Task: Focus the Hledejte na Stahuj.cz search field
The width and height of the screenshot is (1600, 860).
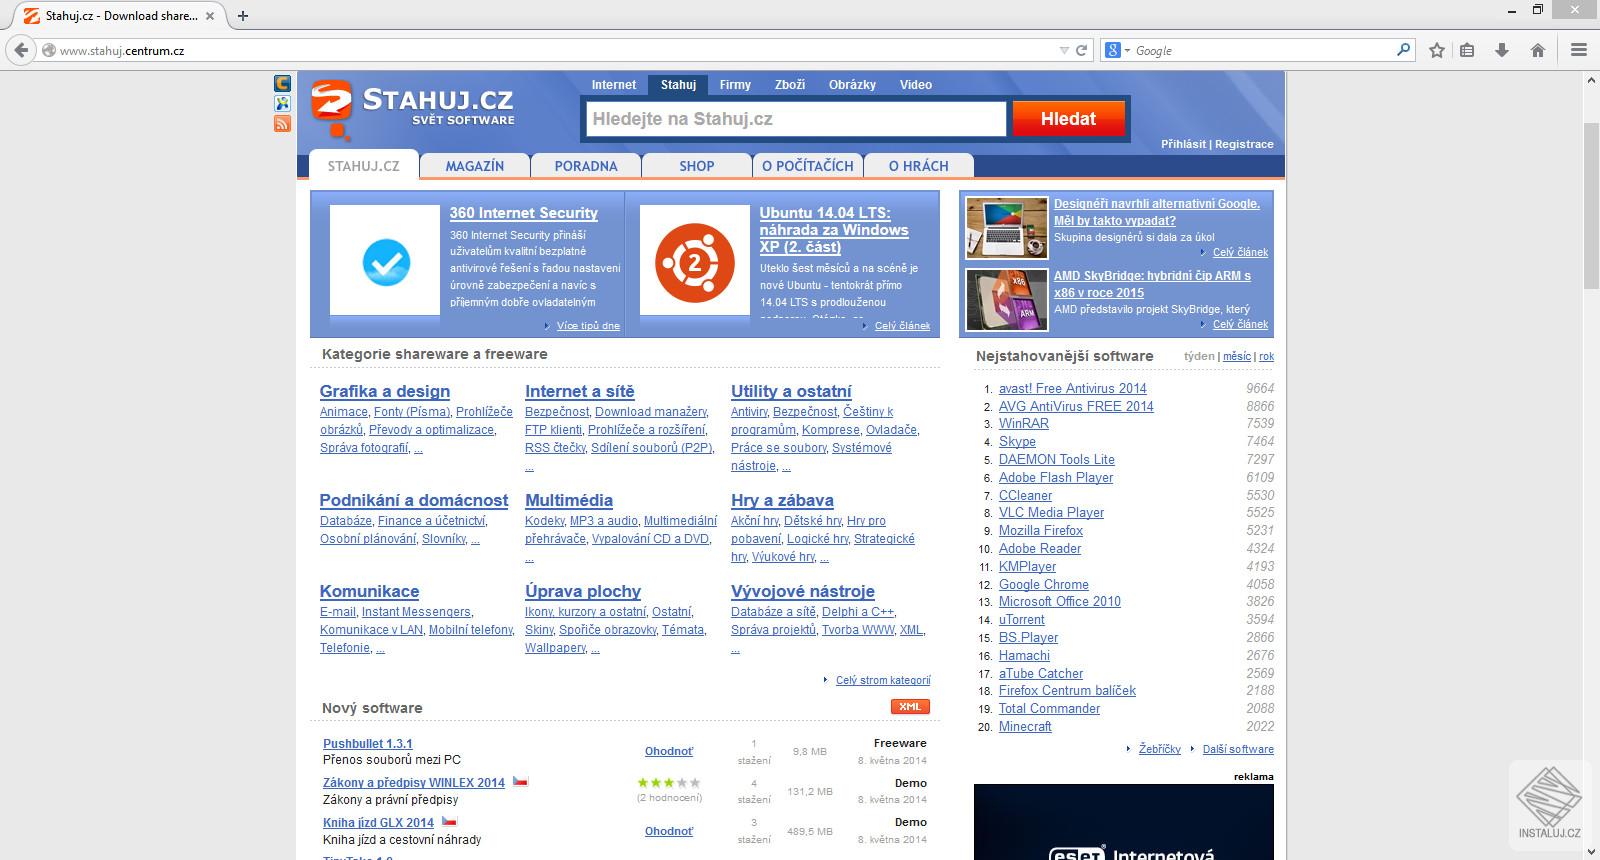Action: coord(796,119)
